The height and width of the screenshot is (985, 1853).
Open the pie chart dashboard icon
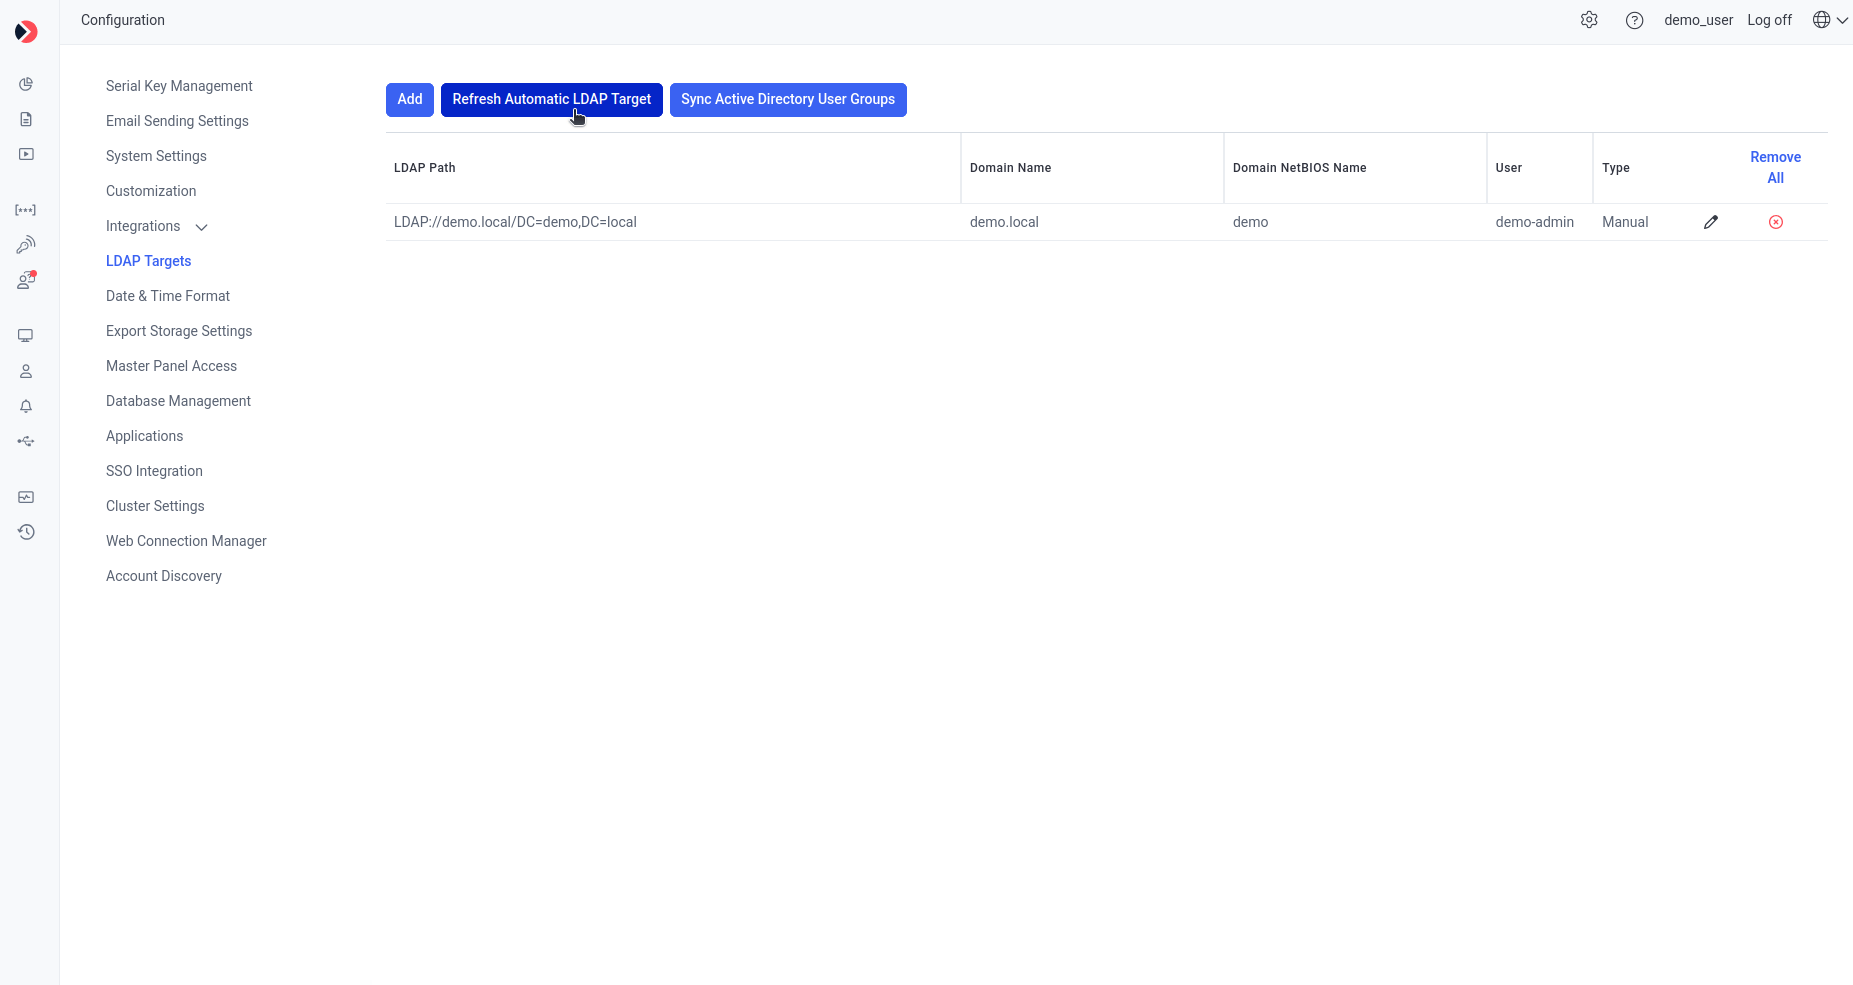click(x=26, y=84)
